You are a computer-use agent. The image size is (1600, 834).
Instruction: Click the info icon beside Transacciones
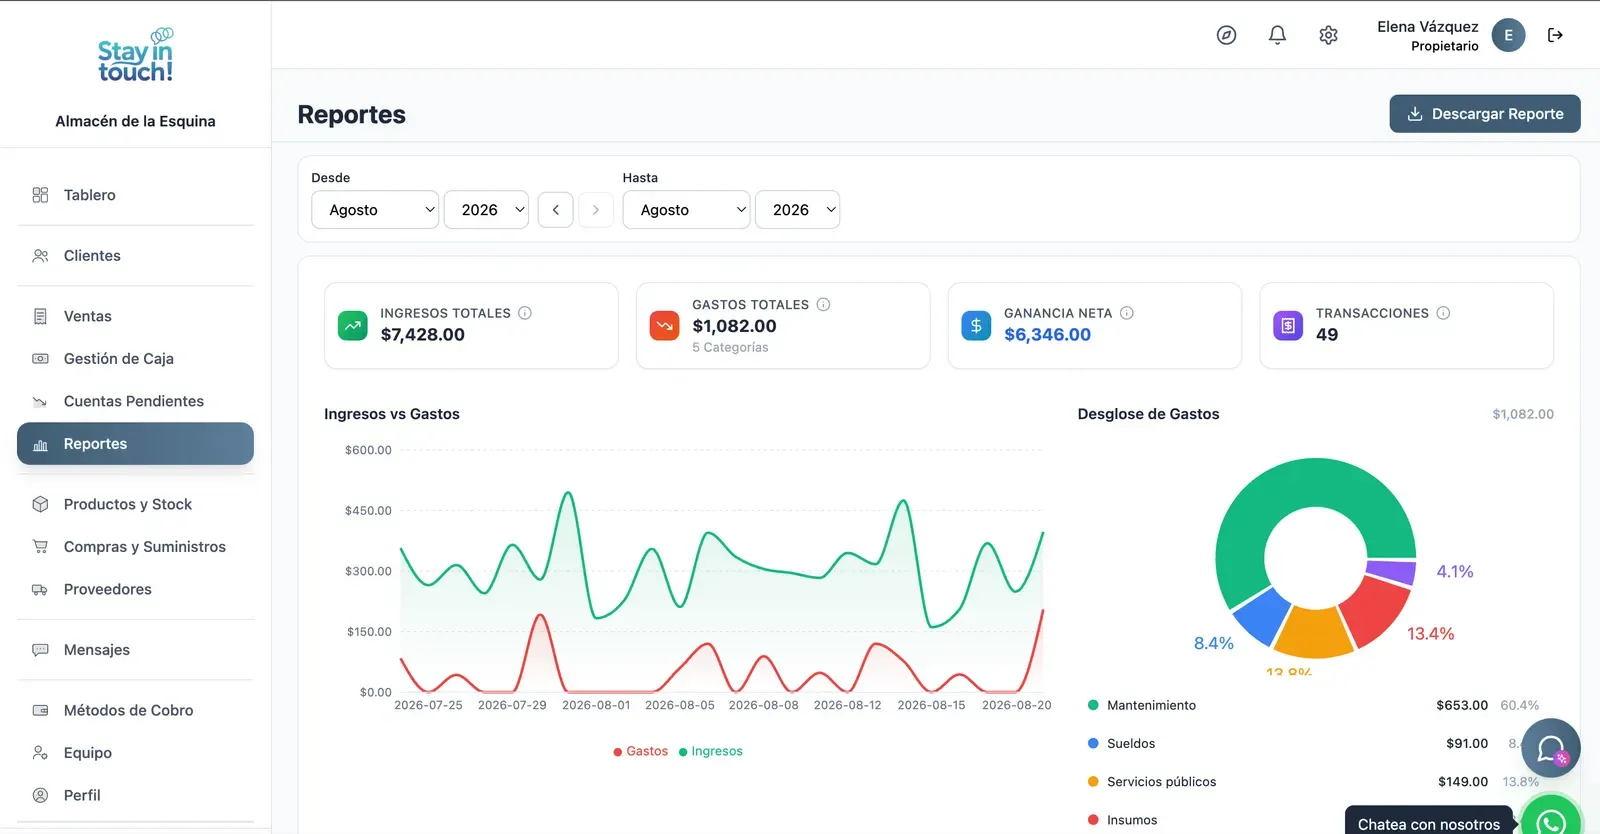pos(1443,313)
